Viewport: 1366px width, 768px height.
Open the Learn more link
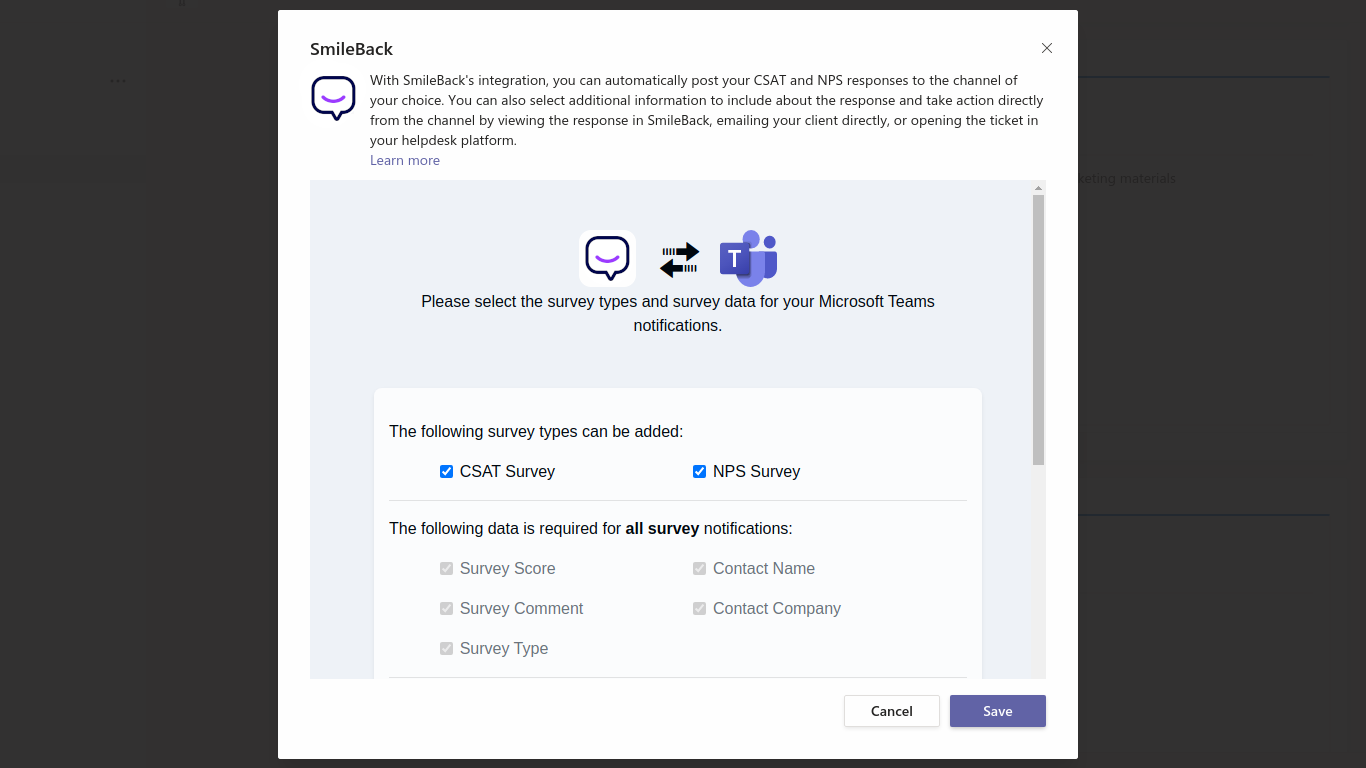point(405,160)
